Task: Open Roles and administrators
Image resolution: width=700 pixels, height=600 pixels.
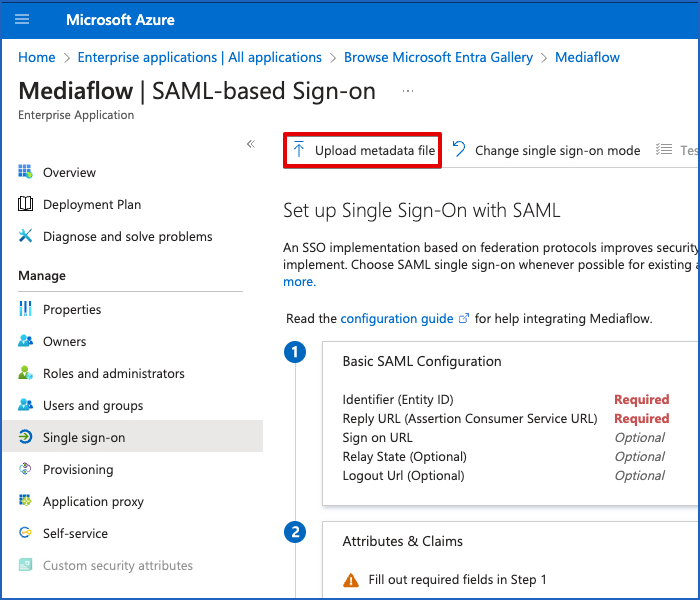Action: [113, 373]
